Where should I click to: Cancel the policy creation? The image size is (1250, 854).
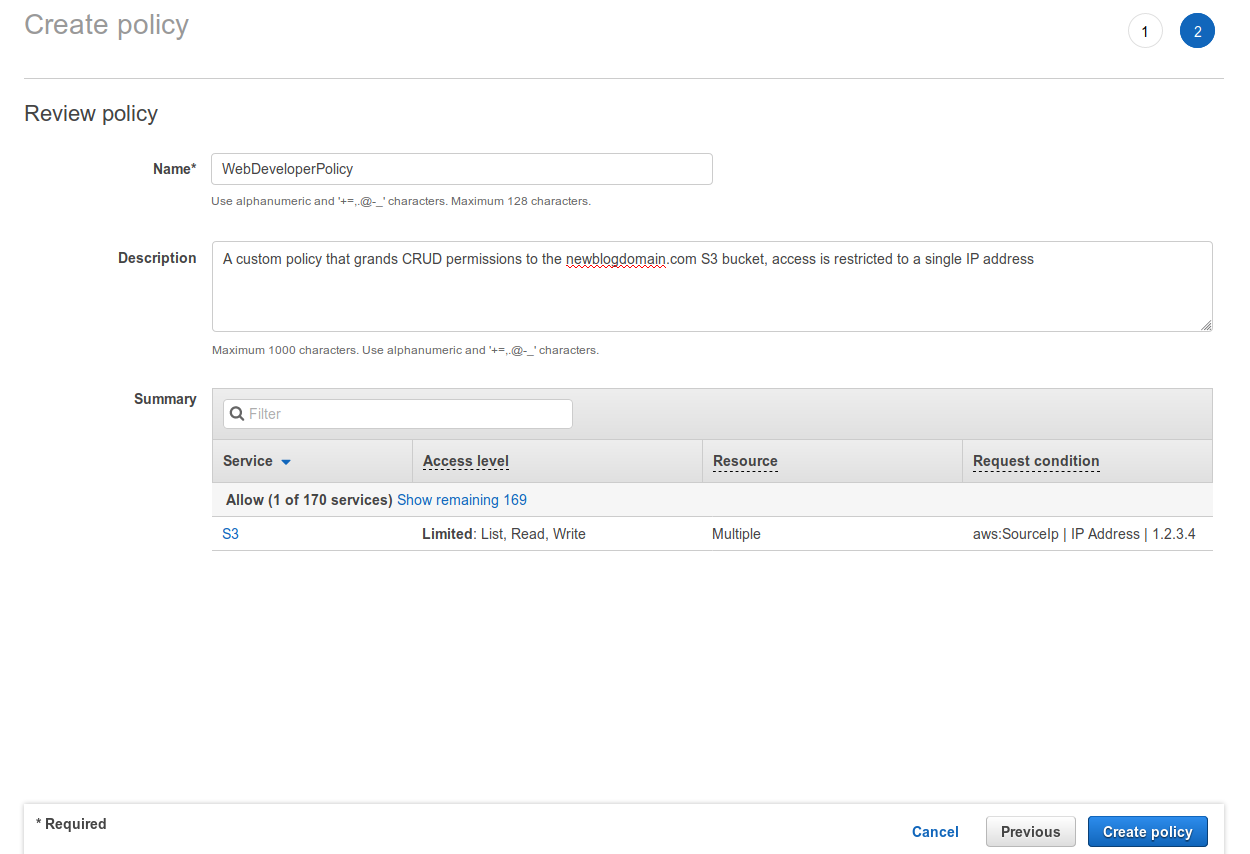(935, 832)
